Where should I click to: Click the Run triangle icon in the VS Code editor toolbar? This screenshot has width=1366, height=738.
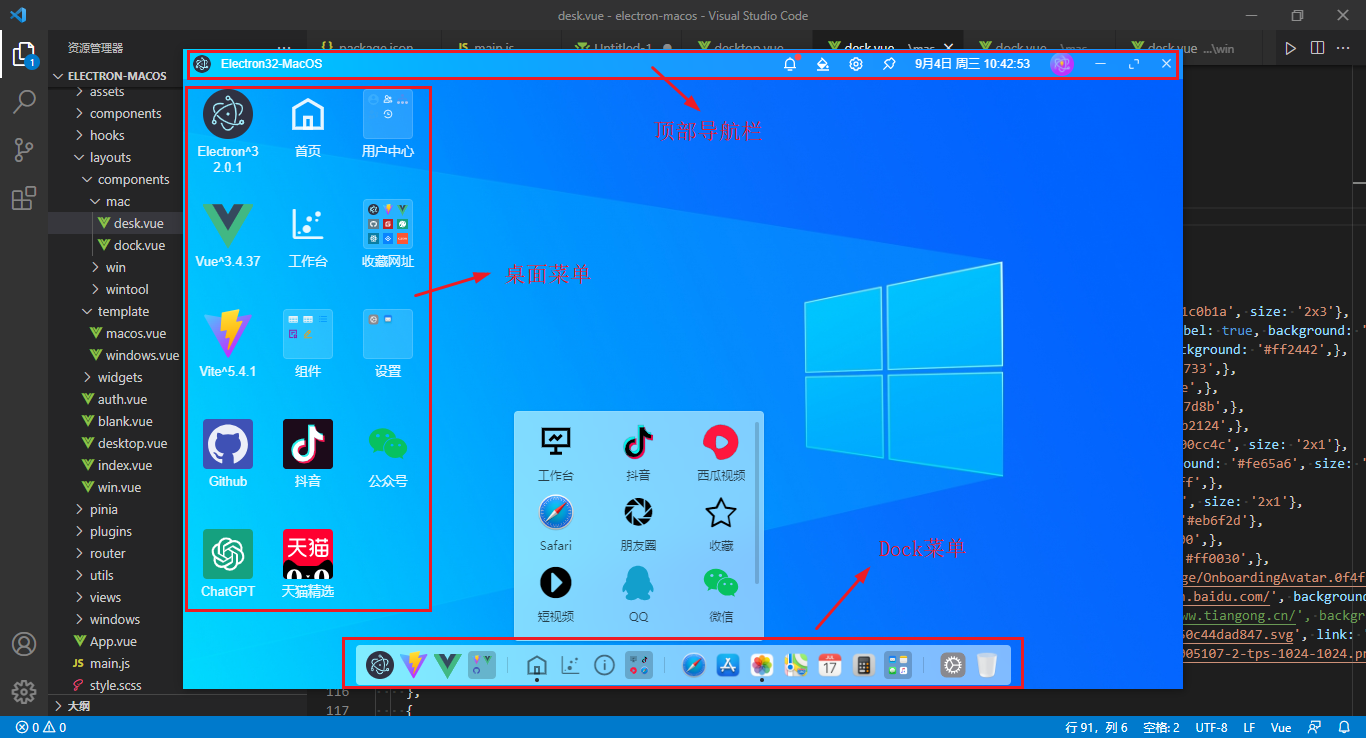[x=1291, y=47]
